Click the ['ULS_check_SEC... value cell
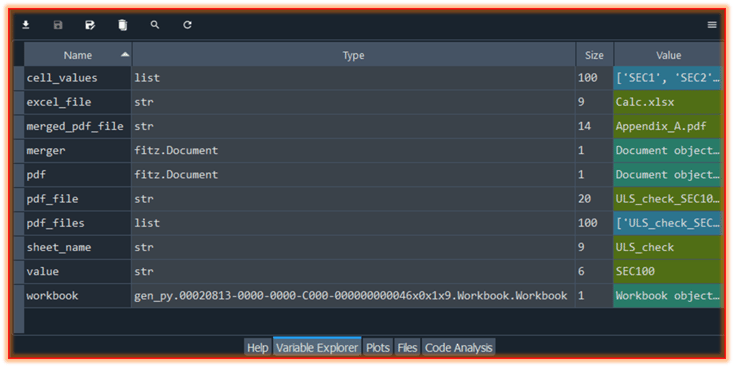The width and height of the screenshot is (734, 367). [668, 223]
